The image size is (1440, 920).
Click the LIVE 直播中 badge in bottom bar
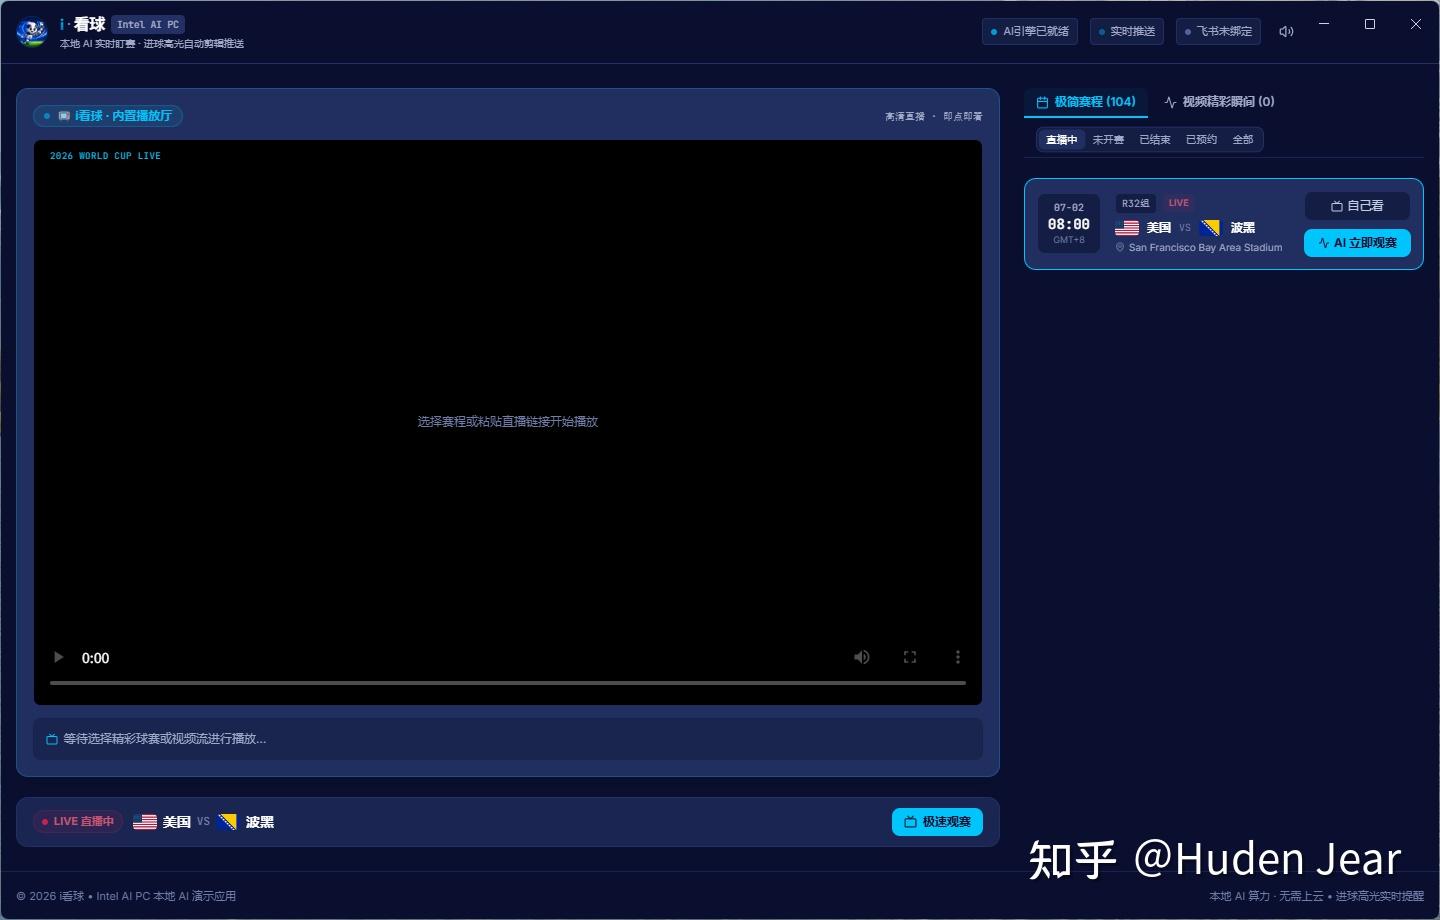[78, 822]
